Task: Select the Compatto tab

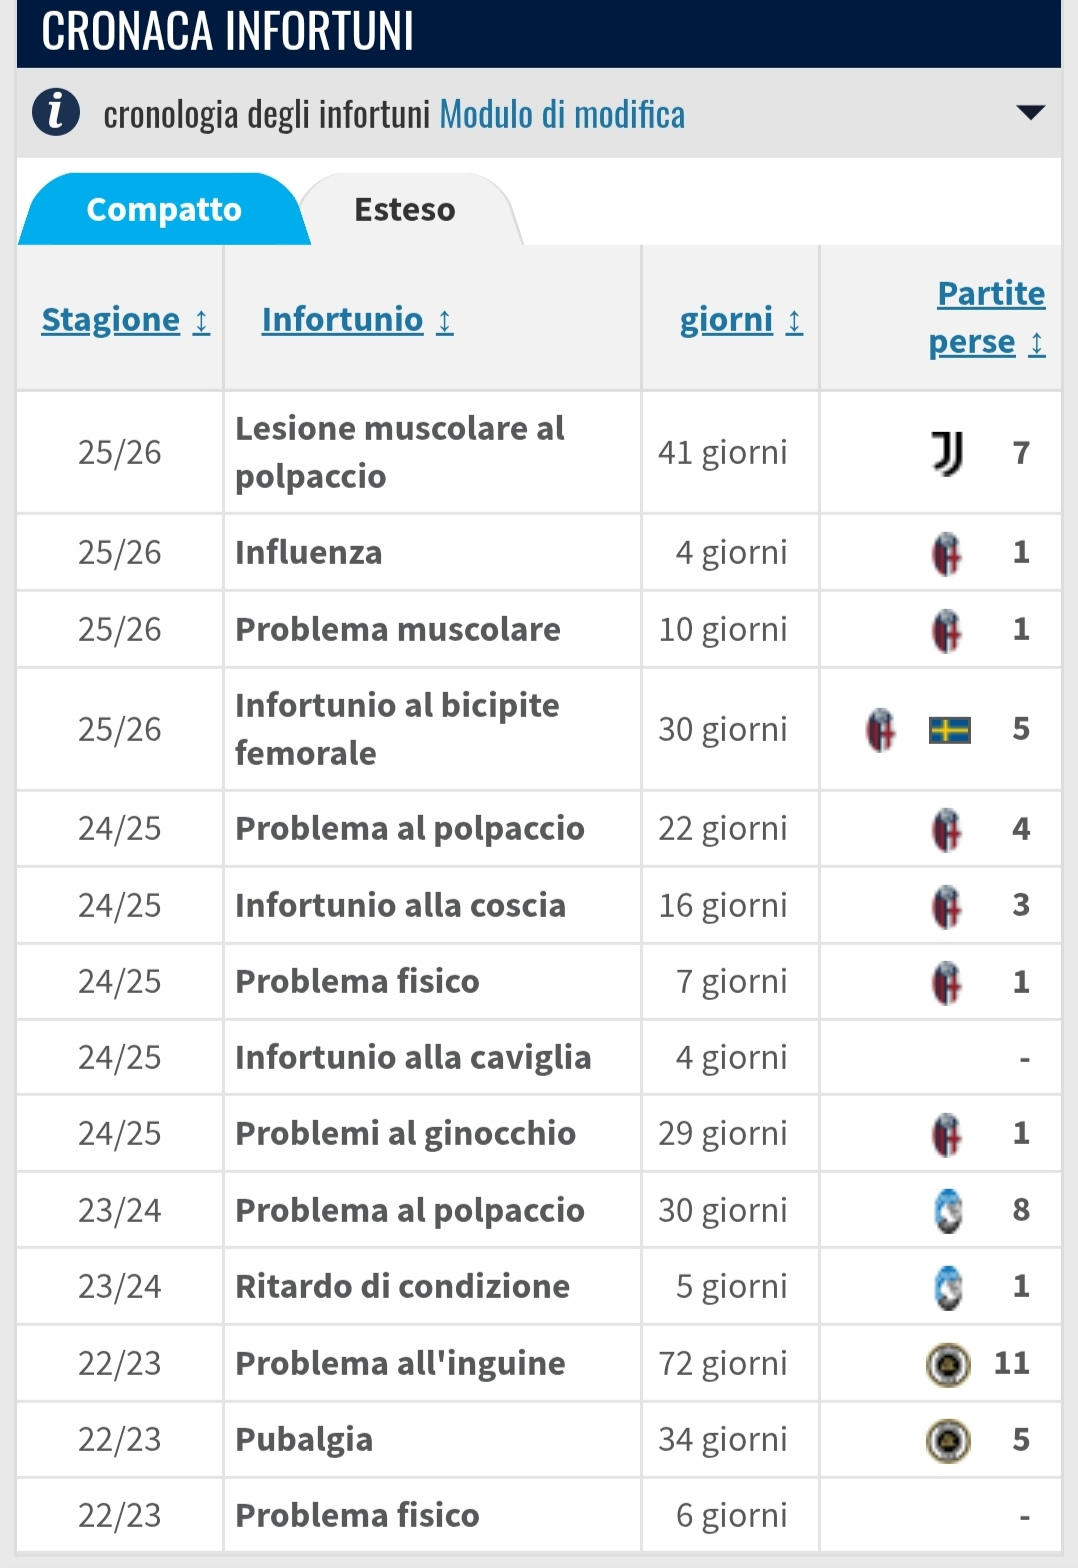Action: [x=164, y=210]
